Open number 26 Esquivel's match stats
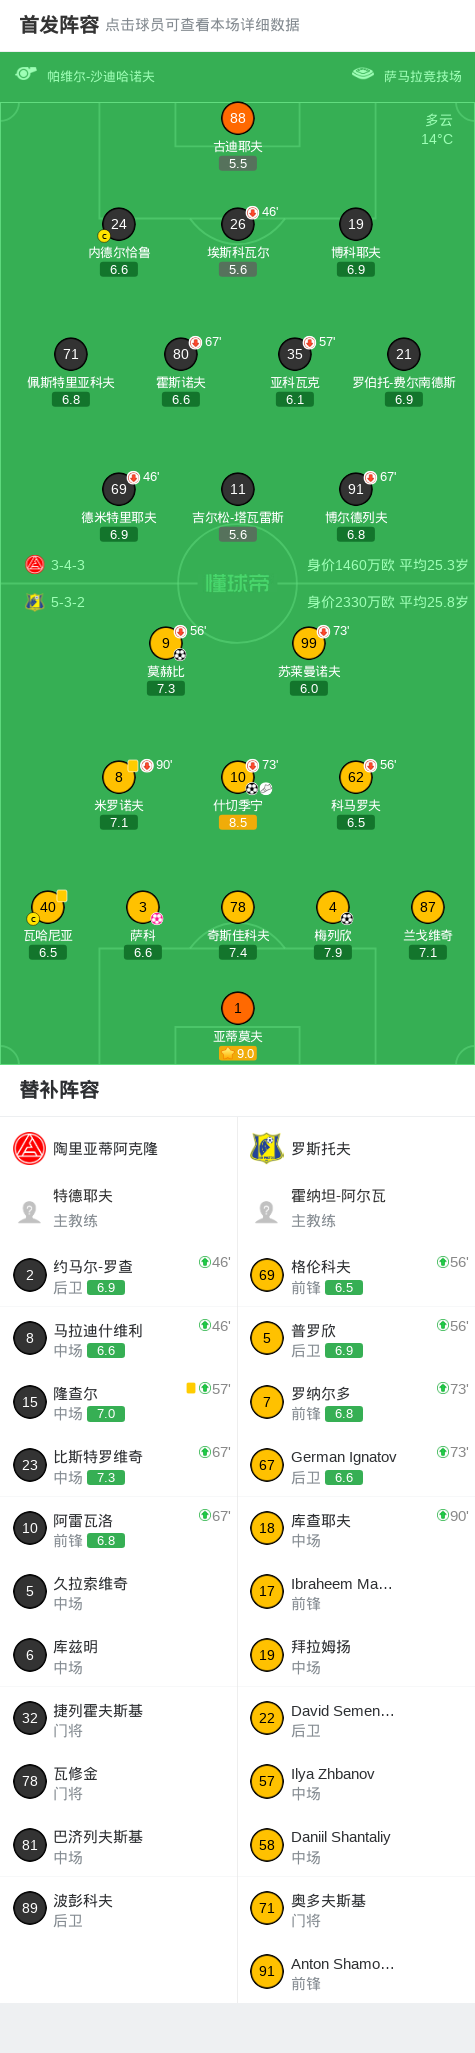 [238, 224]
